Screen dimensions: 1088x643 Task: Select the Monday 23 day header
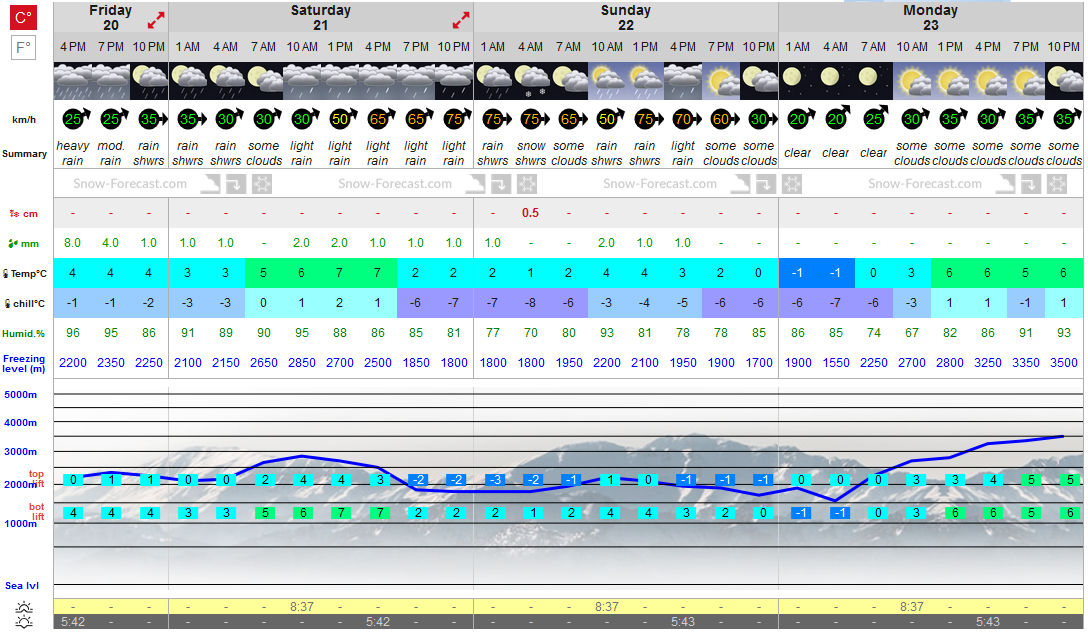pos(930,17)
